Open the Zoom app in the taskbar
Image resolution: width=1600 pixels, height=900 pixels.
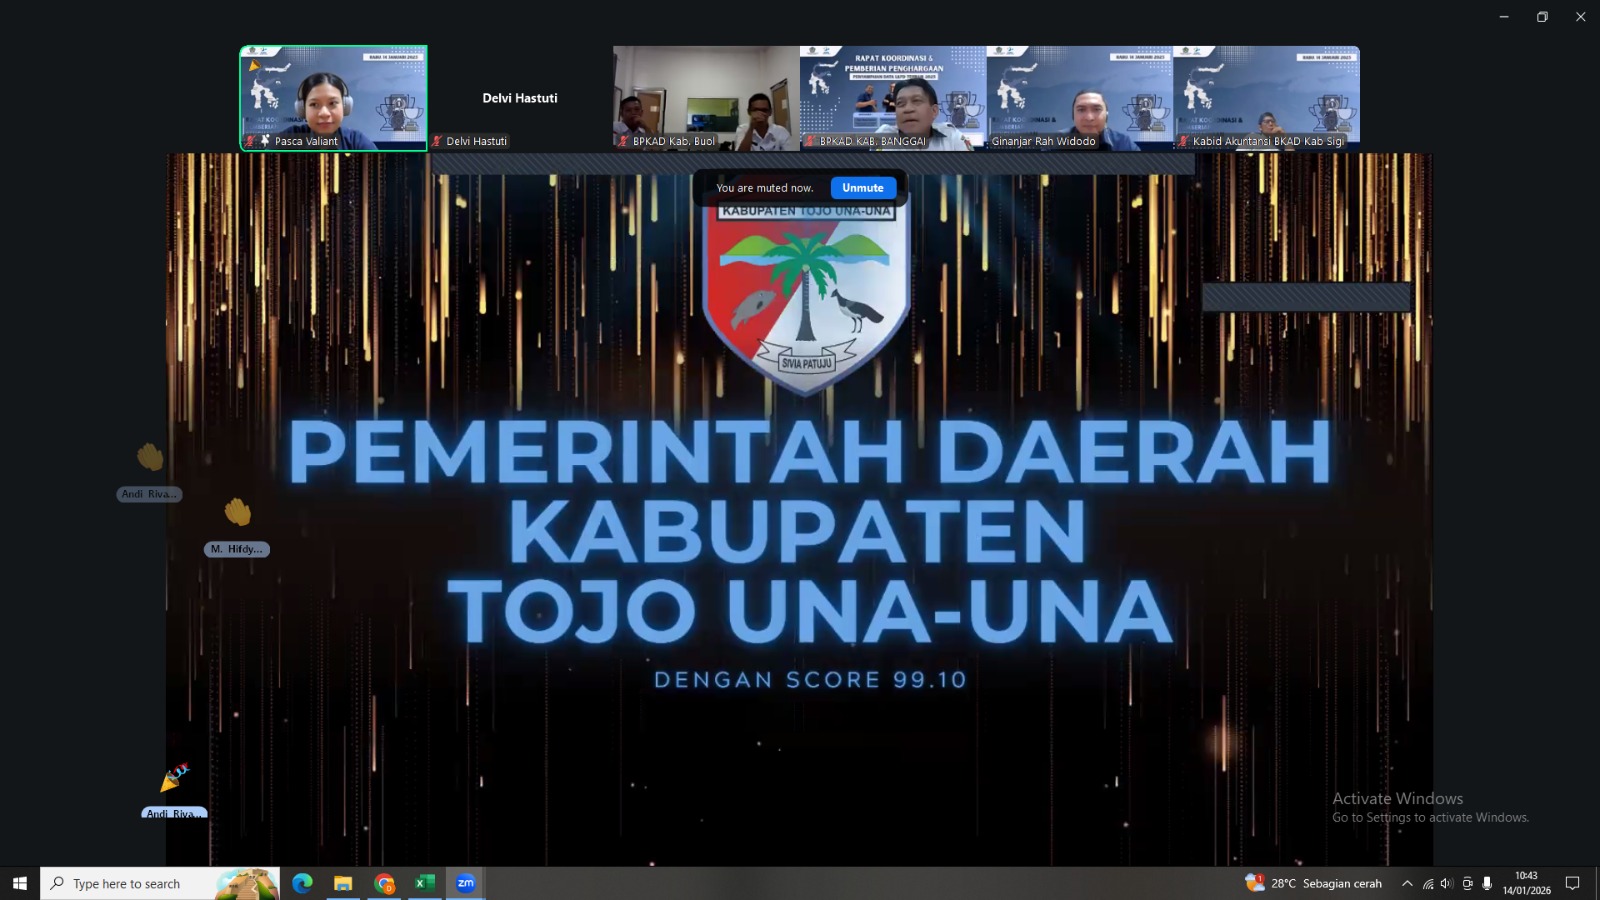coord(465,883)
